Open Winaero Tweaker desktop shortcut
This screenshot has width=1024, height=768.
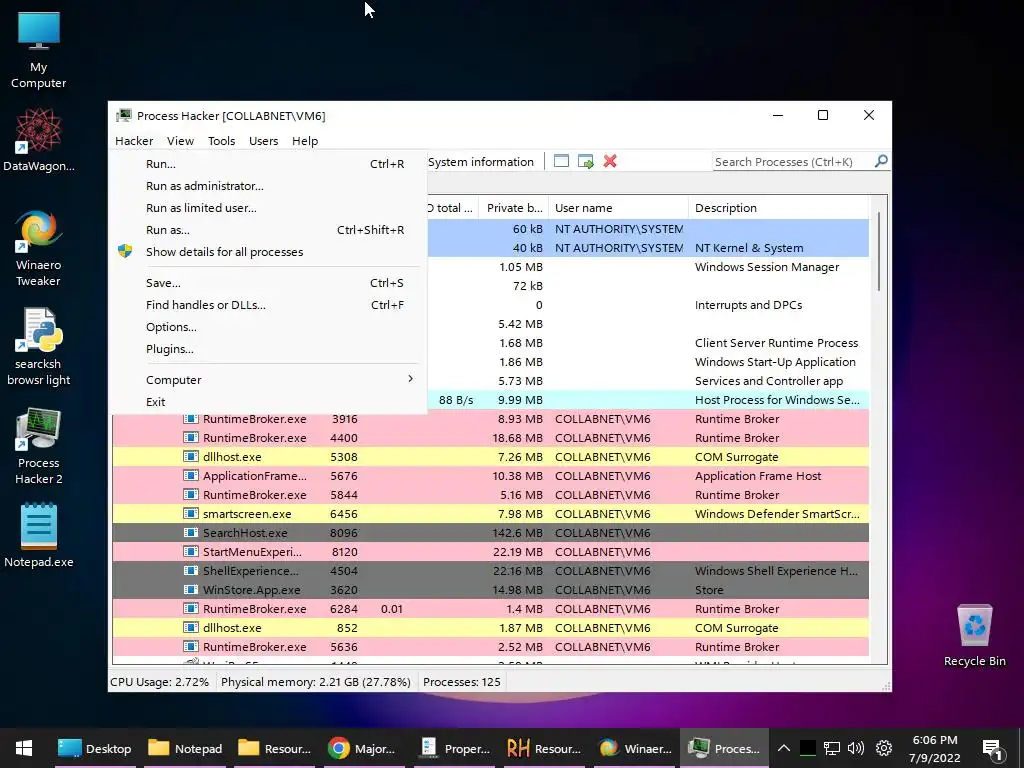(x=39, y=248)
